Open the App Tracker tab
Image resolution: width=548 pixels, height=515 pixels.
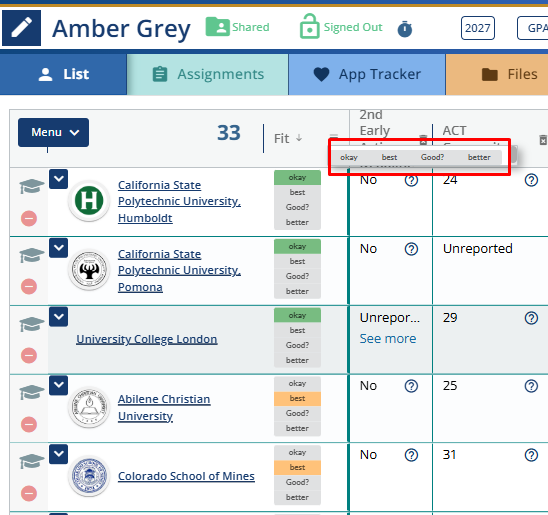367,74
